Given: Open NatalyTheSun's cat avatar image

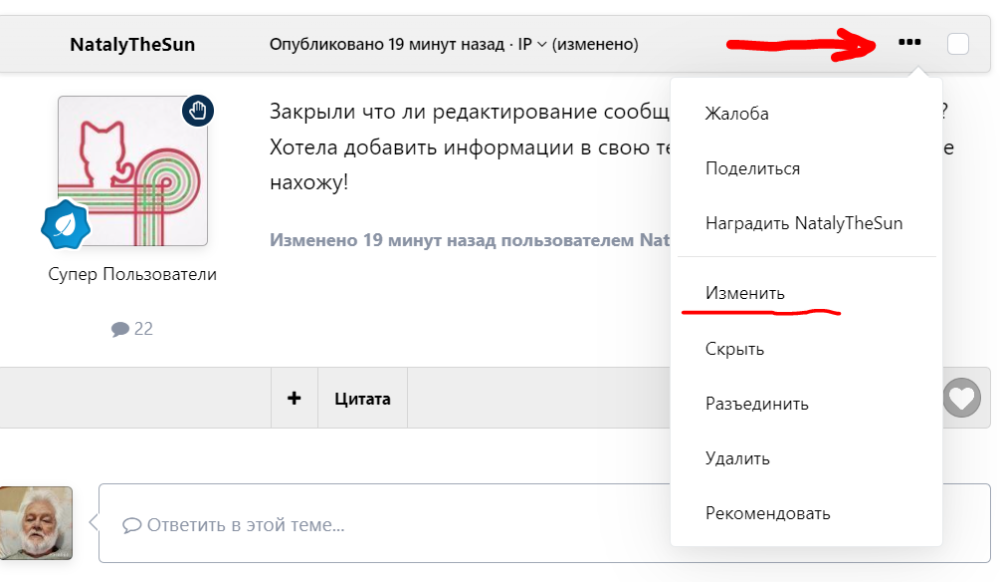Looking at the screenshot, I should click(x=132, y=171).
